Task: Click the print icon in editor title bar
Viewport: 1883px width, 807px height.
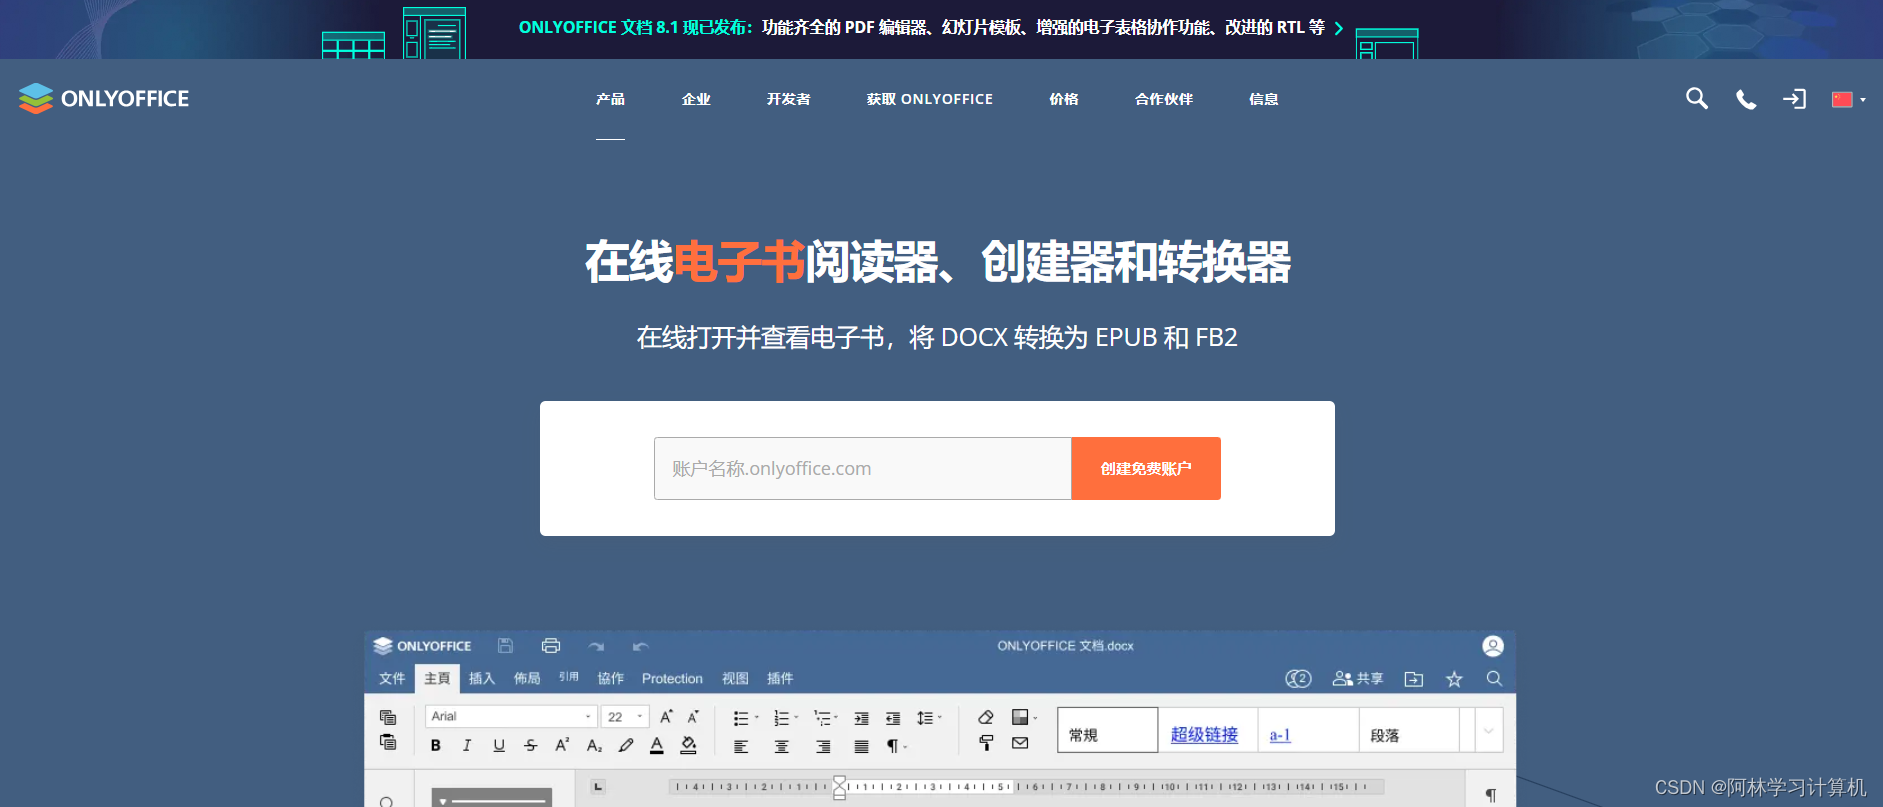Action: click(550, 646)
